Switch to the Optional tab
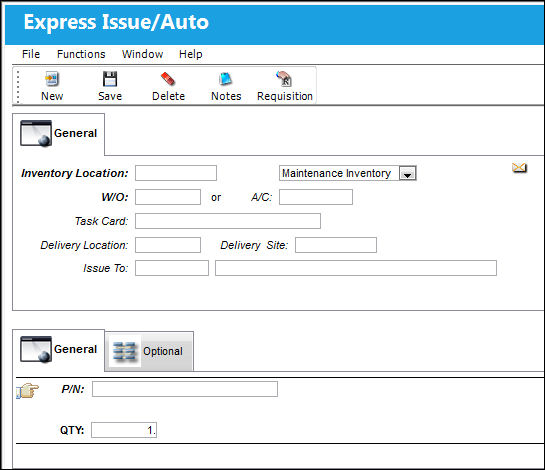 pyautogui.click(x=149, y=351)
